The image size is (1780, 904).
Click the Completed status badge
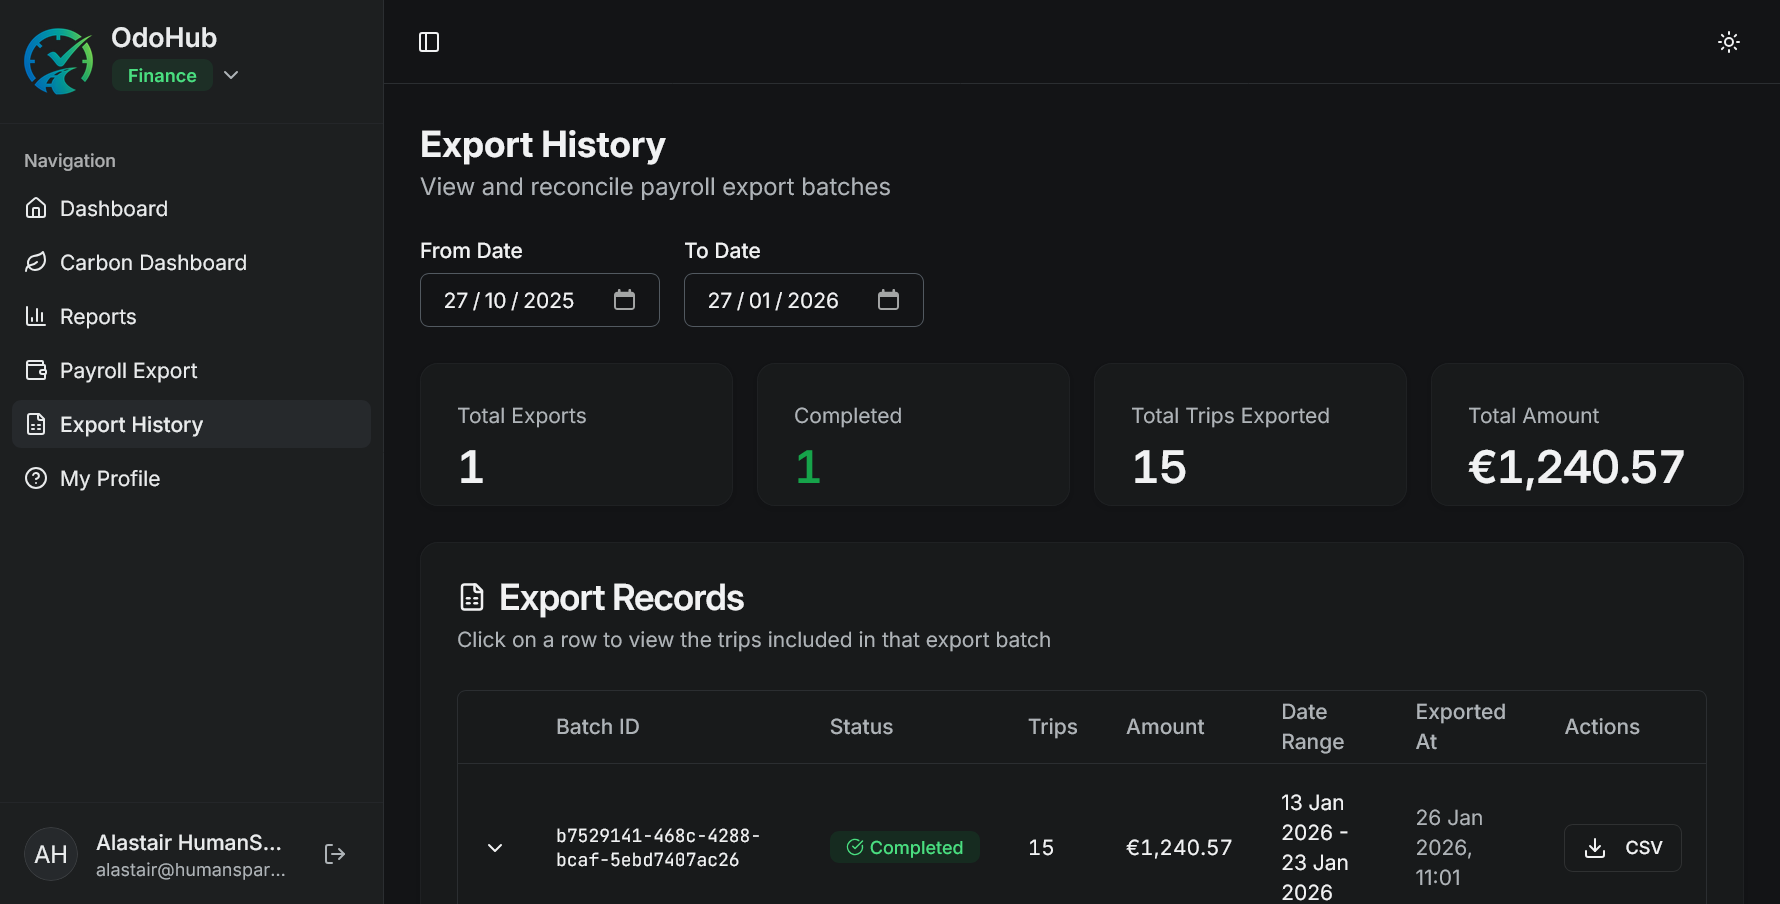coord(904,847)
